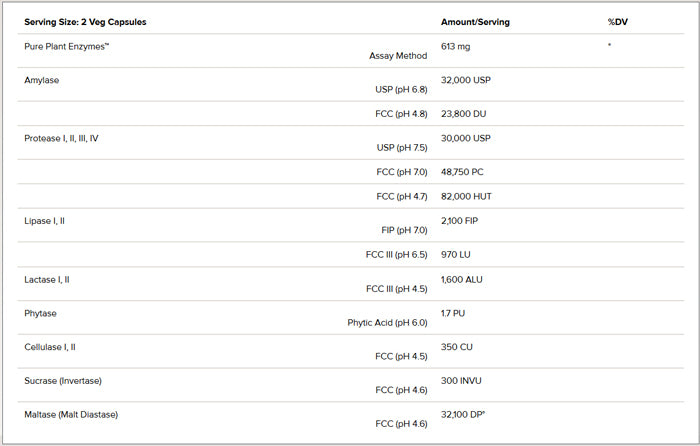Select the 23,800 DU amount
700x446 pixels.
465,114
